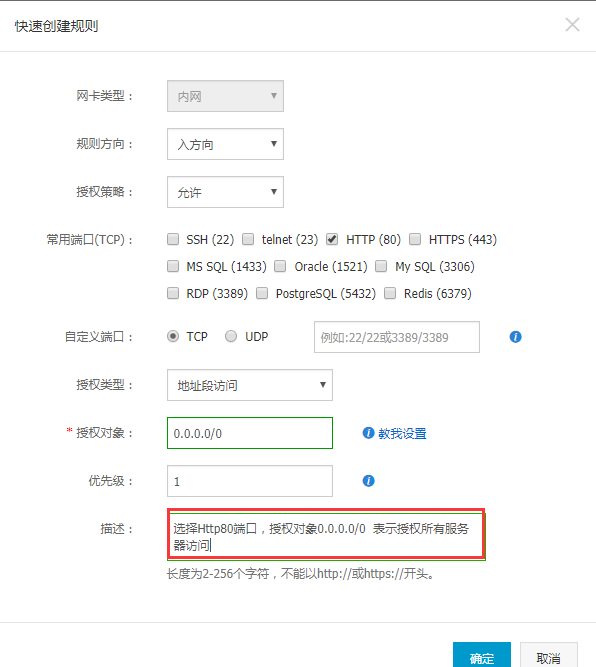This screenshot has height=667, width=596.
Task: Enable the telnet (23) checkbox
Action: coord(248,239)
